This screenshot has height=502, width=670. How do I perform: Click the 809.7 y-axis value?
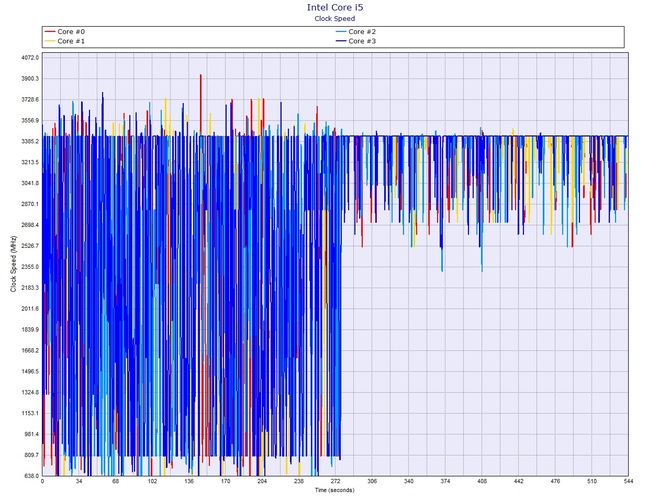tap(31, 455)
